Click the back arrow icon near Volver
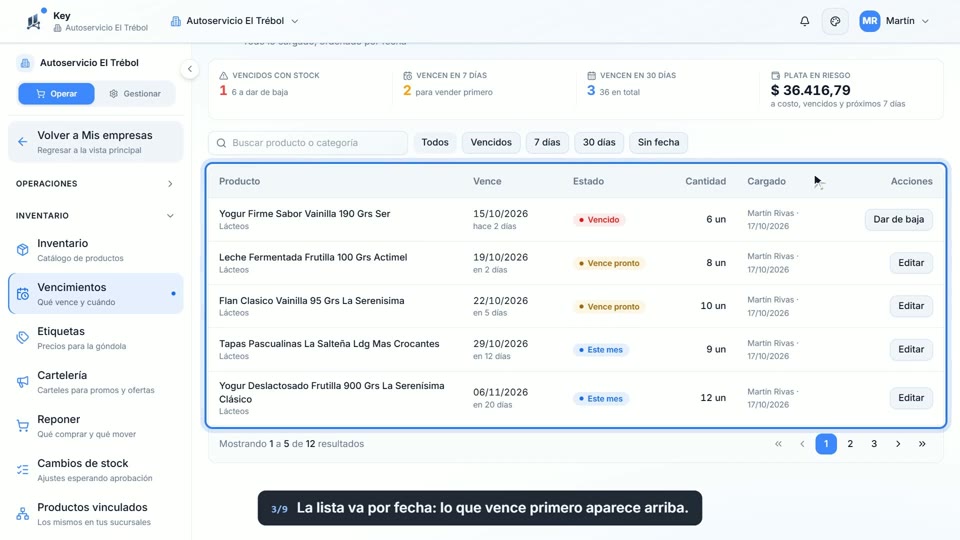Screen dimensions: 960x540 tap(23, 142)
